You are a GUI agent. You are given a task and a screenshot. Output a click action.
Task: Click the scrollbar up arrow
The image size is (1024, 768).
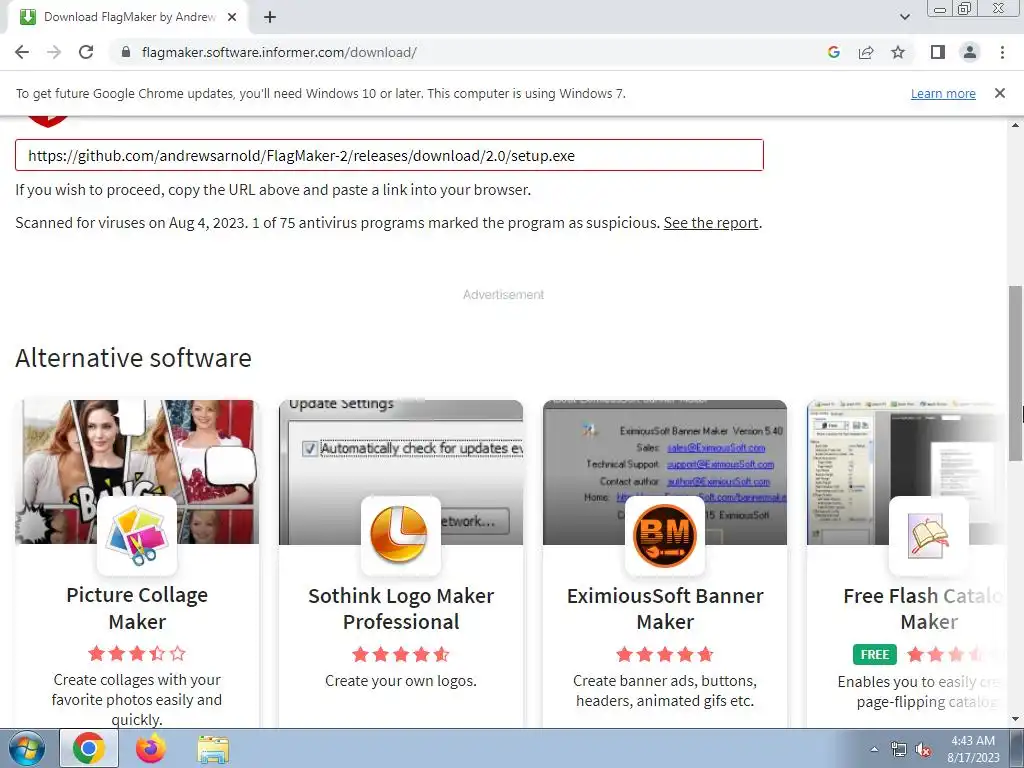coord(1015,125)
